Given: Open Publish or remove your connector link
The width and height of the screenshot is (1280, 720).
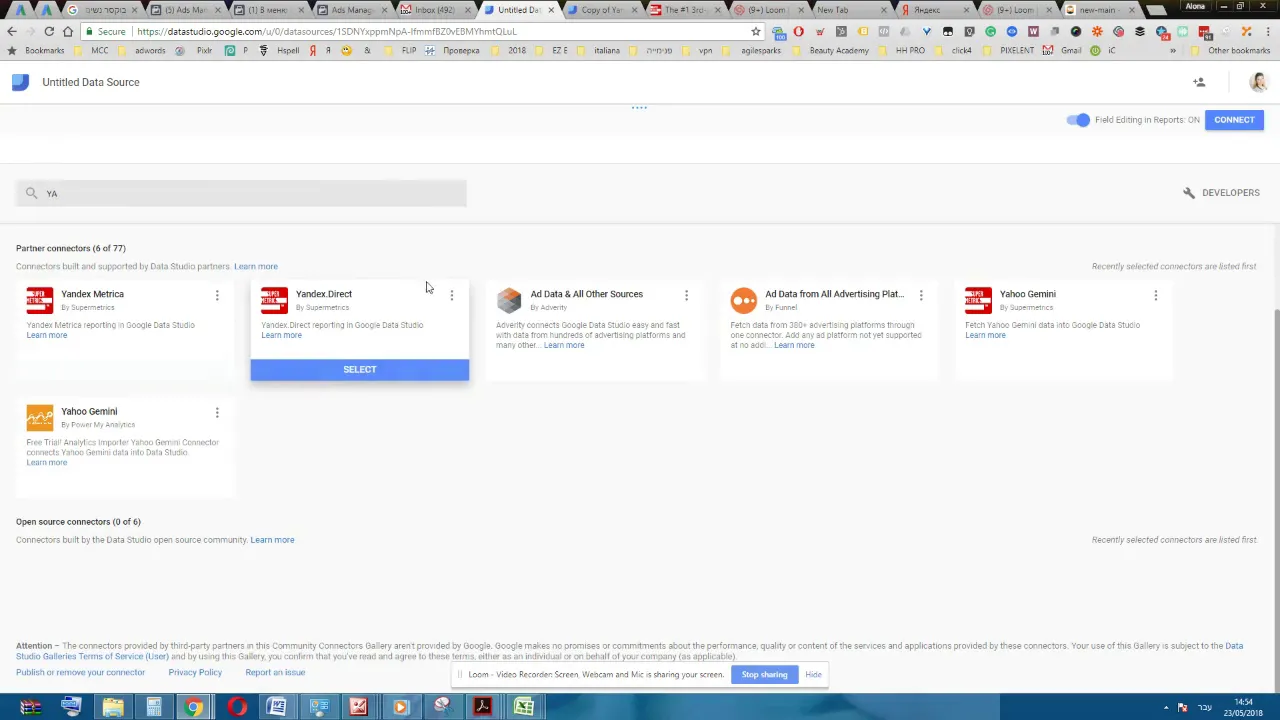Looking at the screenshot, I should [80, 673].
